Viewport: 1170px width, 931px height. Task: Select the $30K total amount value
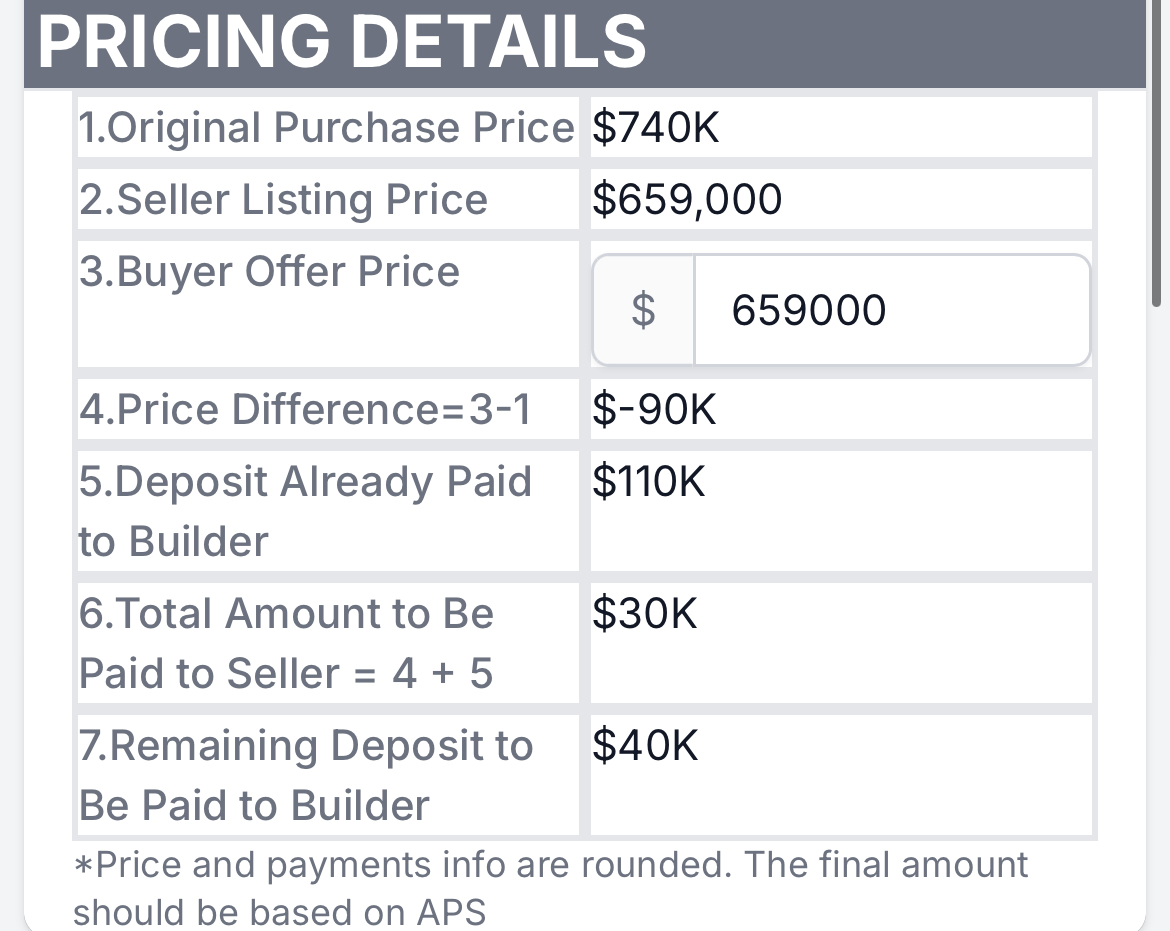(x=645, y=613)
